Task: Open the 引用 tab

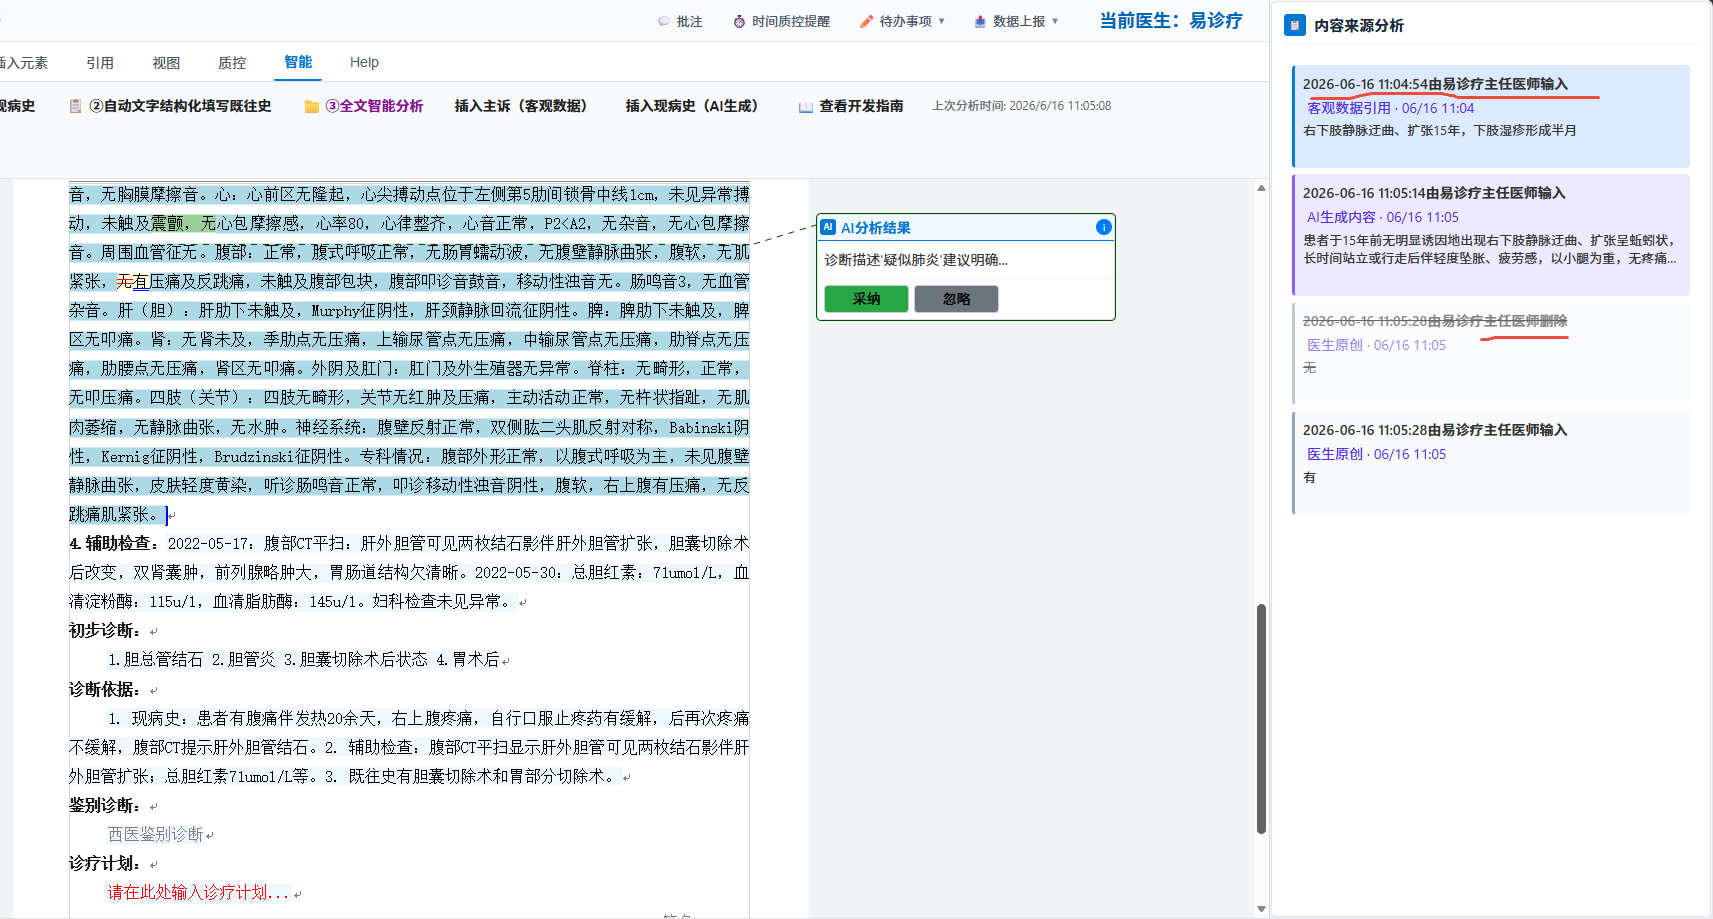Action: coord(100,62)
